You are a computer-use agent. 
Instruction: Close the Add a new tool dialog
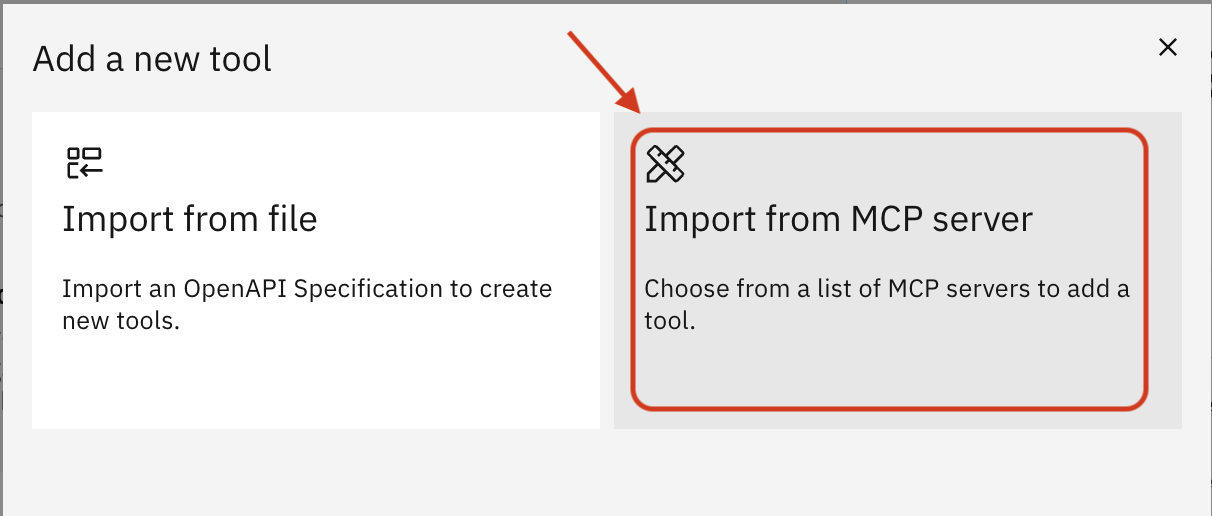point(1167,47)
